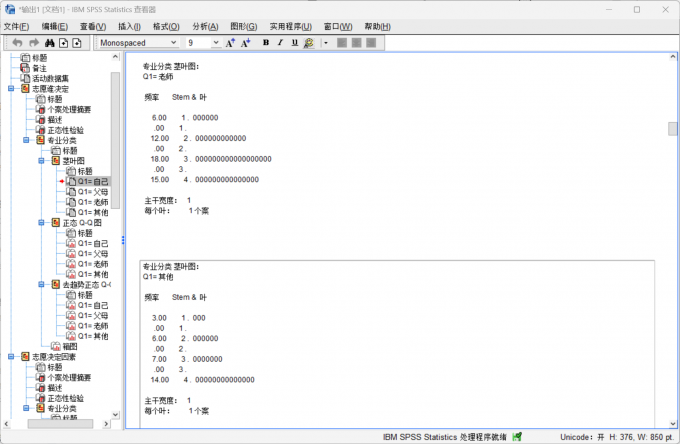Collapse the 正态 Q-Q图 tree node
Screen dimensions: 680x444
pyautogui.click(x=41, y=222)
